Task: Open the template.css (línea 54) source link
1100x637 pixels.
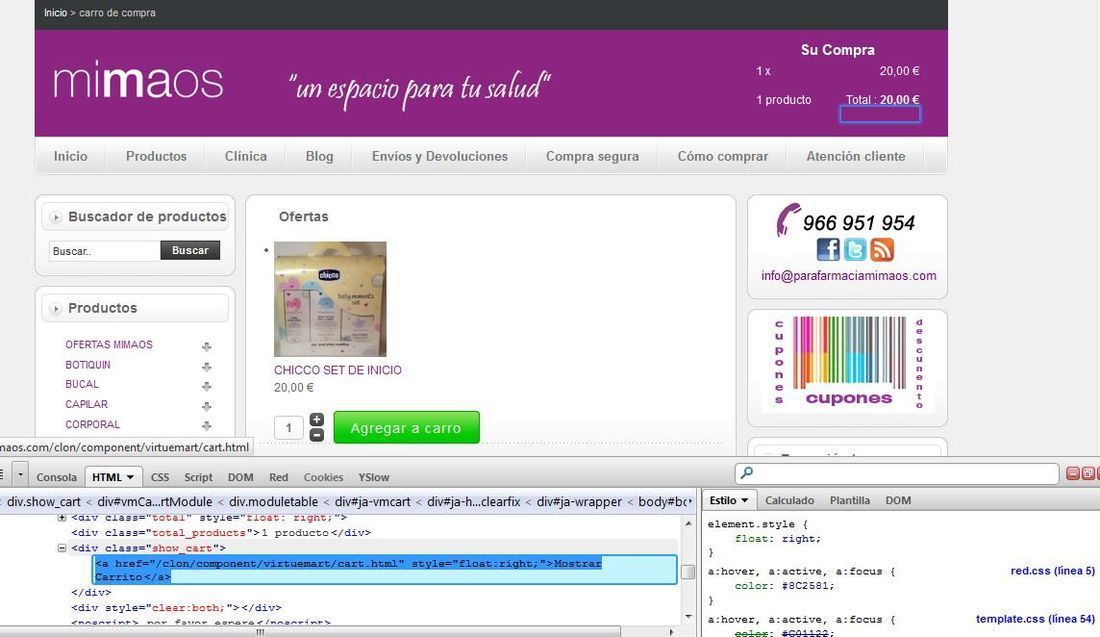Action: pyautogui.click(x=1035, y=619)
